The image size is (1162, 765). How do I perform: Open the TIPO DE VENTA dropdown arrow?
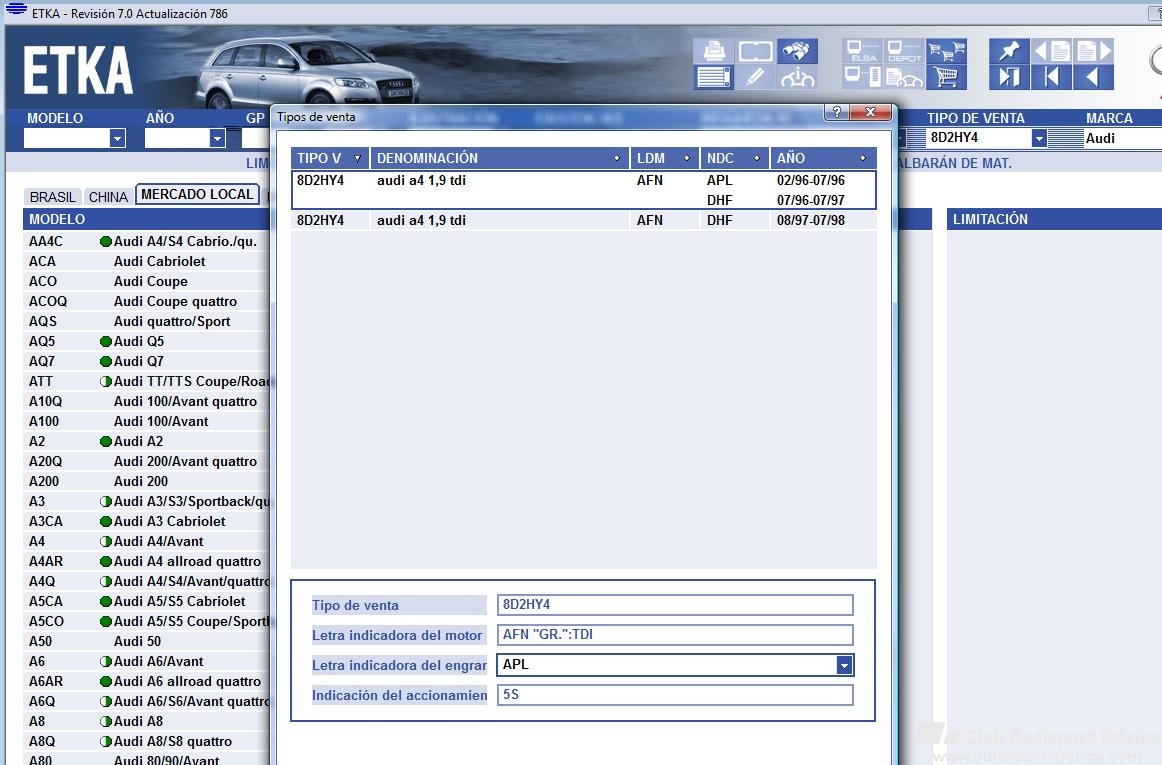(x=1039, y=138)
